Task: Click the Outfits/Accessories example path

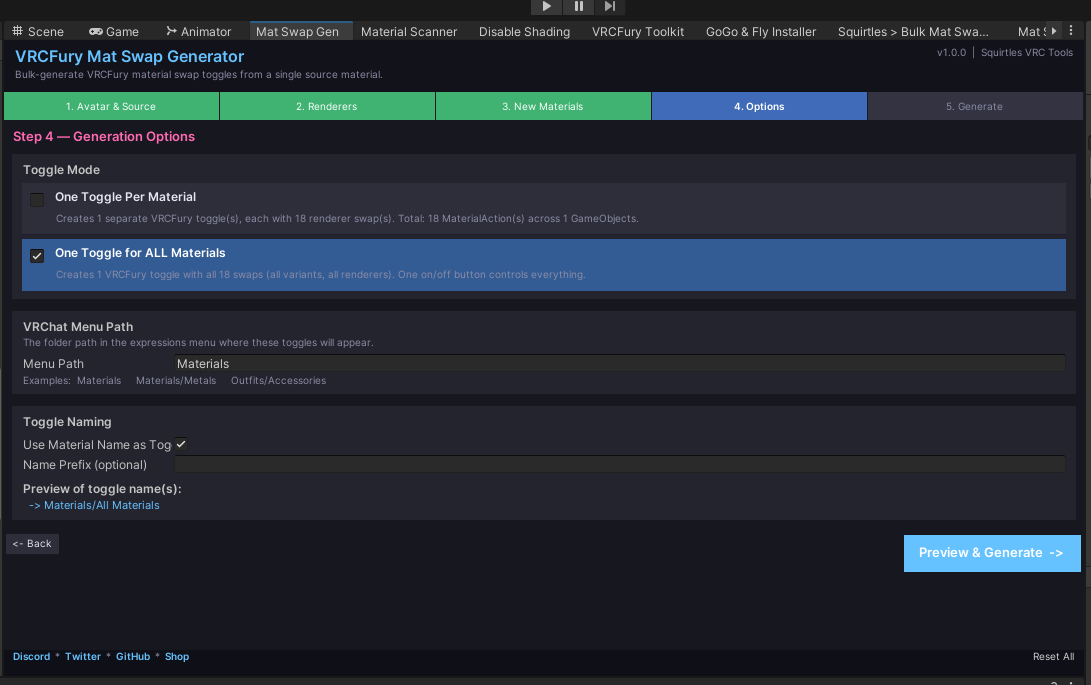Action: [278, 381]
